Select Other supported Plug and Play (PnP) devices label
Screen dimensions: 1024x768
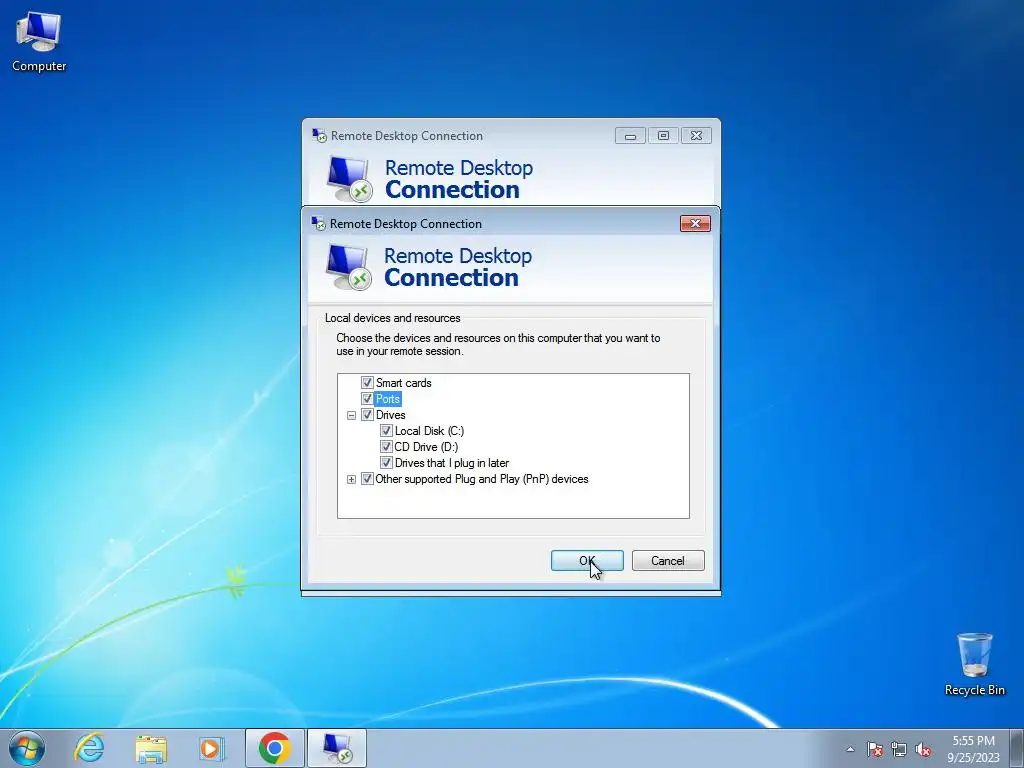pos(482,479)
